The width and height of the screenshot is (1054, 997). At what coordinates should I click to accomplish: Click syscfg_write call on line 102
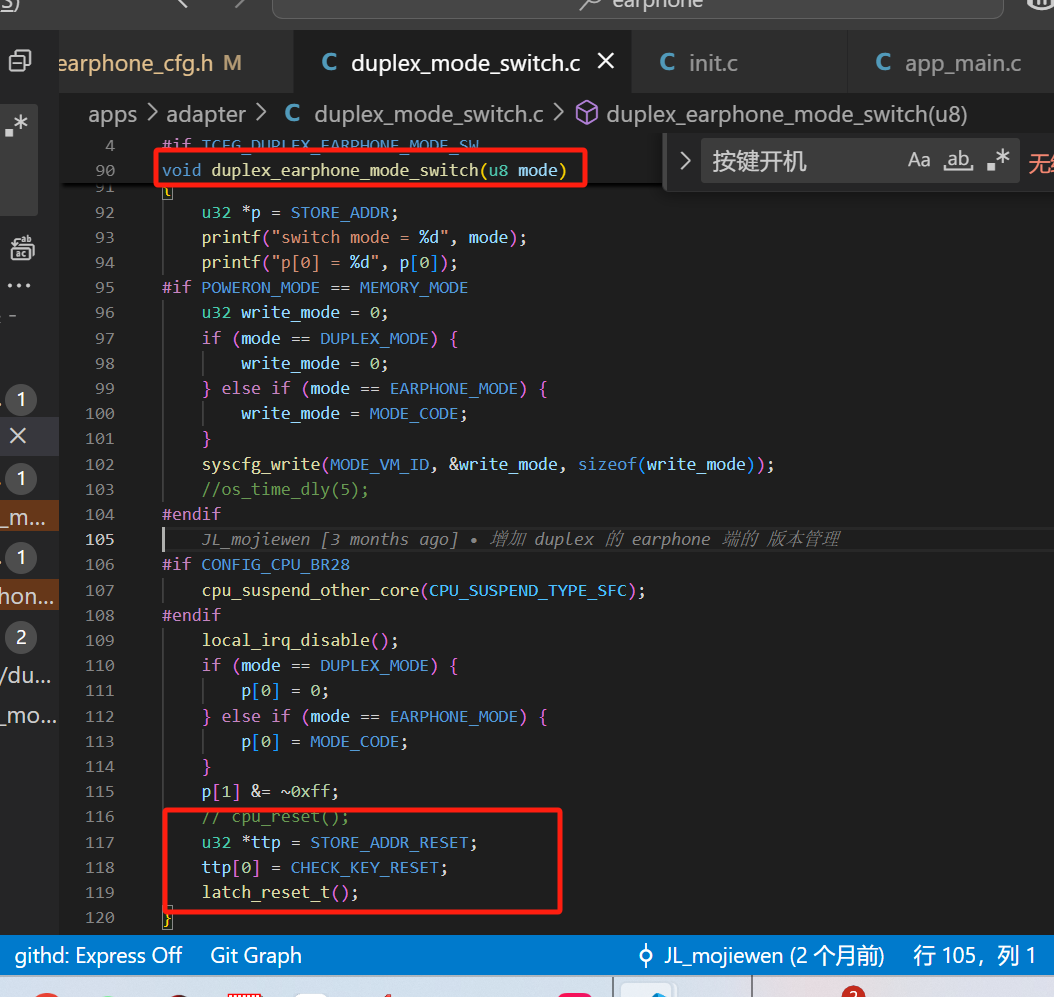point(261,465)
